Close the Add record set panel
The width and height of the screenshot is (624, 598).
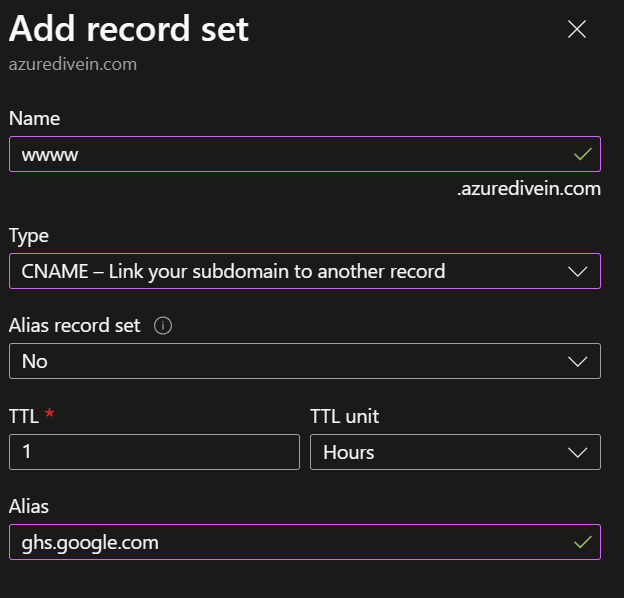pyautogui.click(x=576, y=30)
